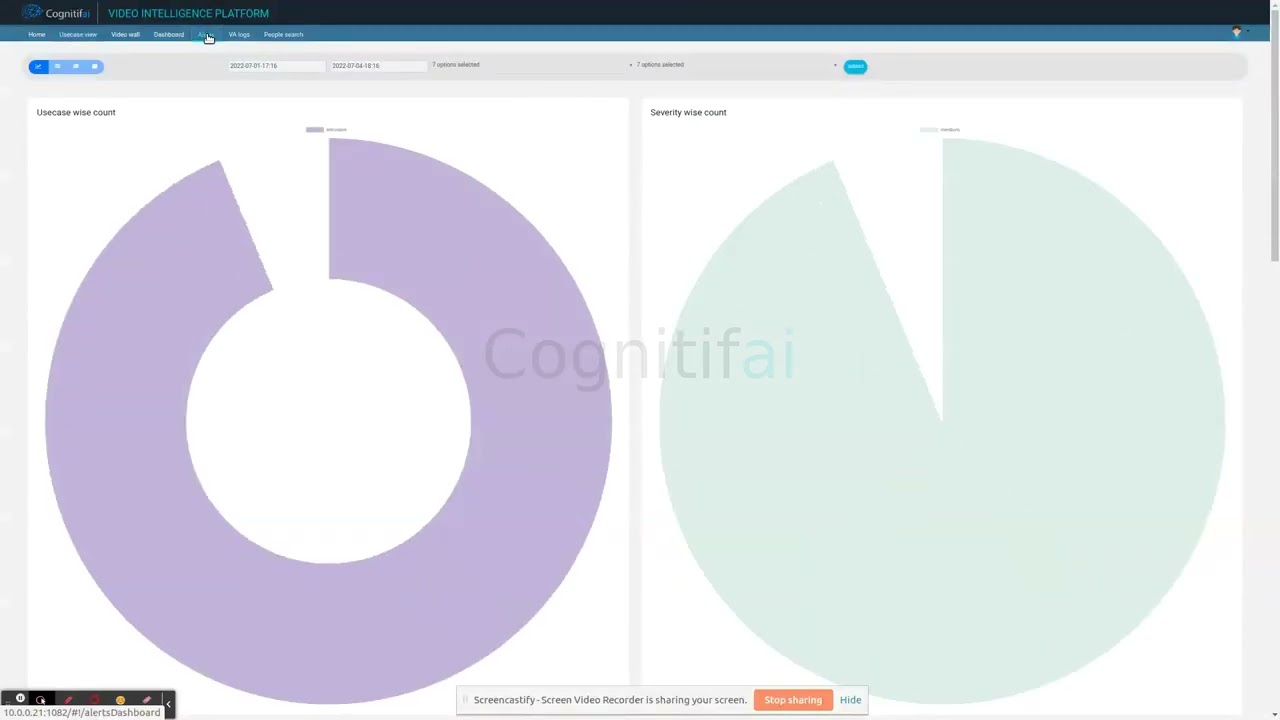
Task: Hide the screen sharing notification
Action: [x=850, y=700]
